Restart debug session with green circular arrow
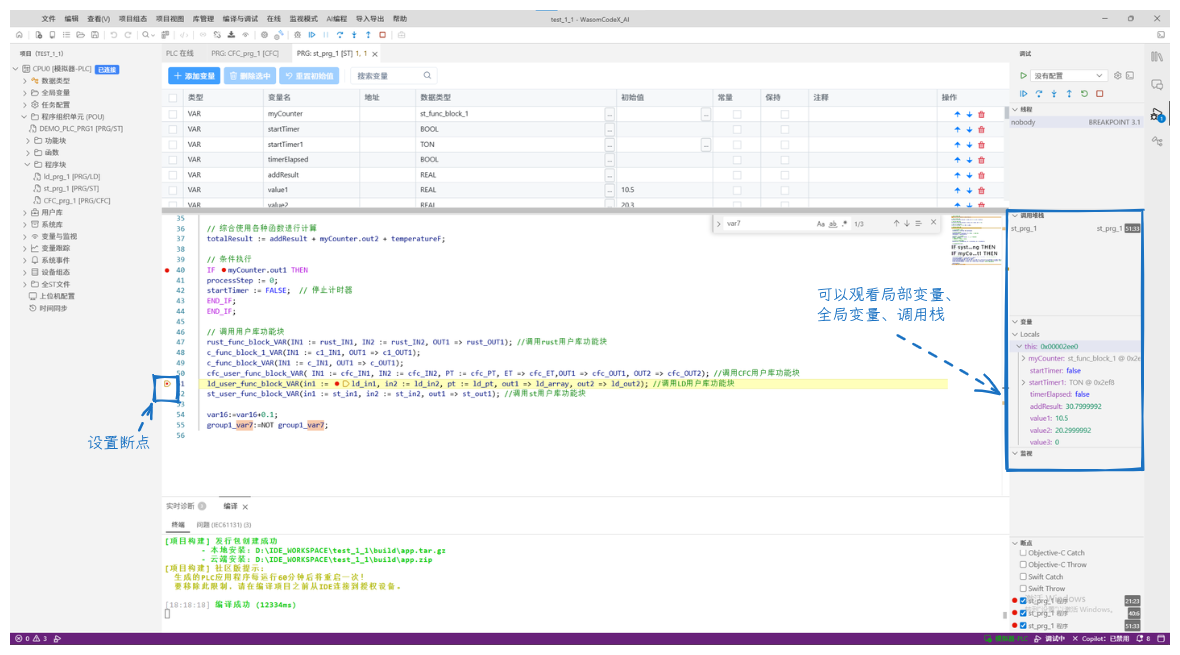 [x=1084, y=94]
